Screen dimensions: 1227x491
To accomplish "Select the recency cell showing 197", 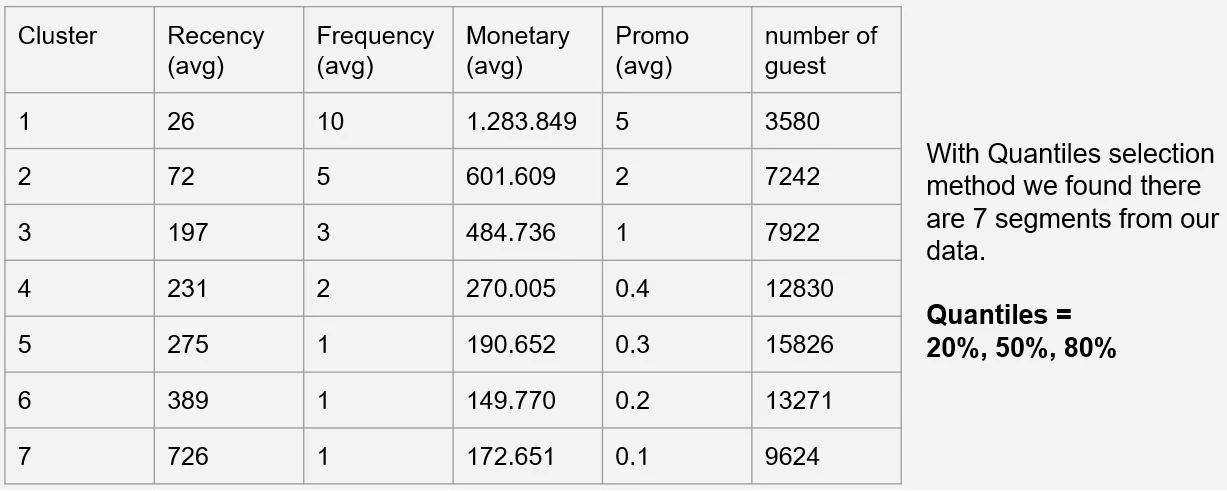I will click(188, 233).
